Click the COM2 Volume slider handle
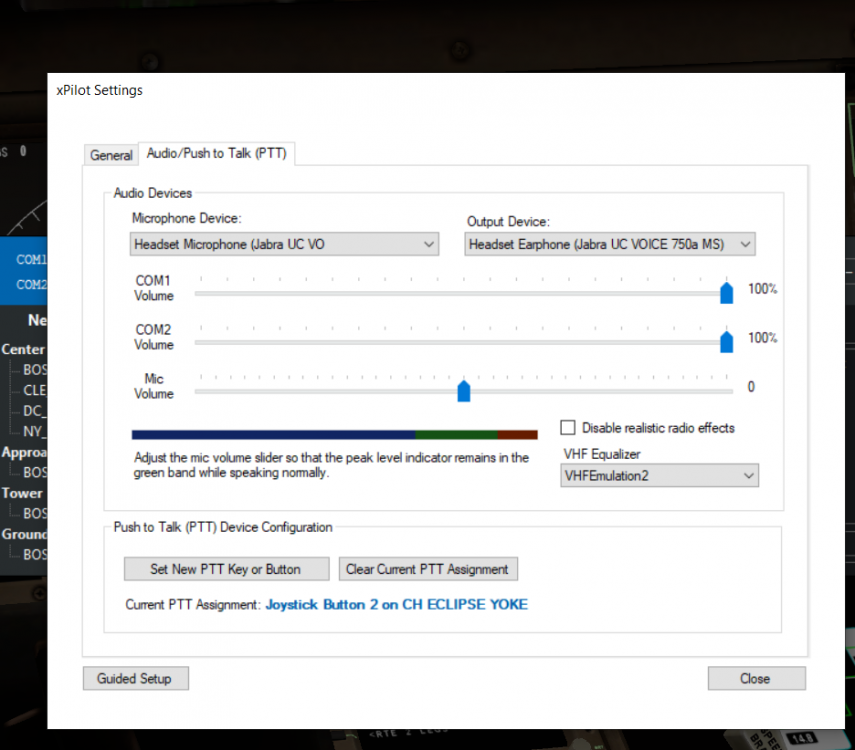This screenshot has height=750, width=855. point(727,341)
